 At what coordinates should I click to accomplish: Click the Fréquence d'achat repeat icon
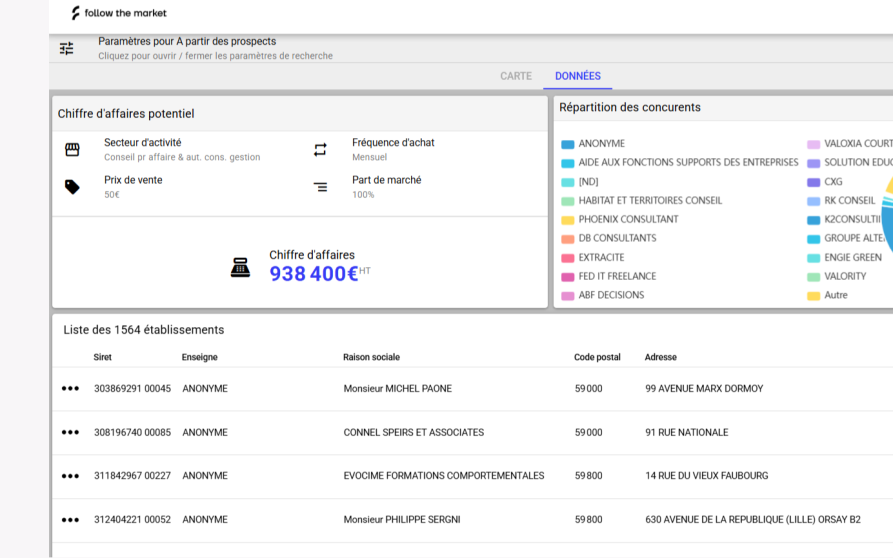[x=320, y=150]
